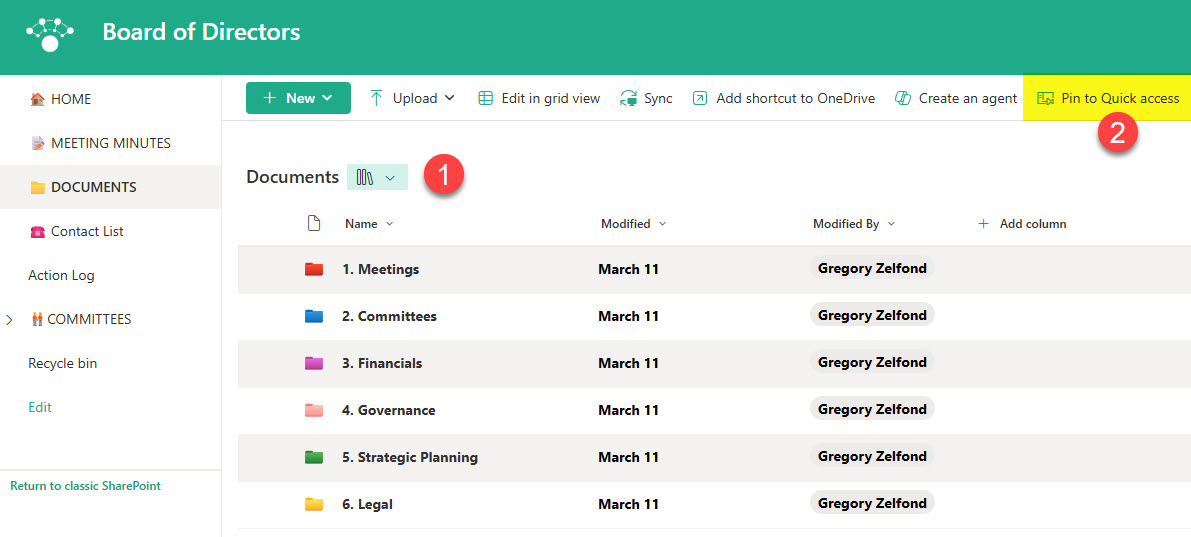Image resolution: width=1191 pixels, height=537 pixels.
Task: Go to MEETING MINUTES in sidebar
Action: 110,143
